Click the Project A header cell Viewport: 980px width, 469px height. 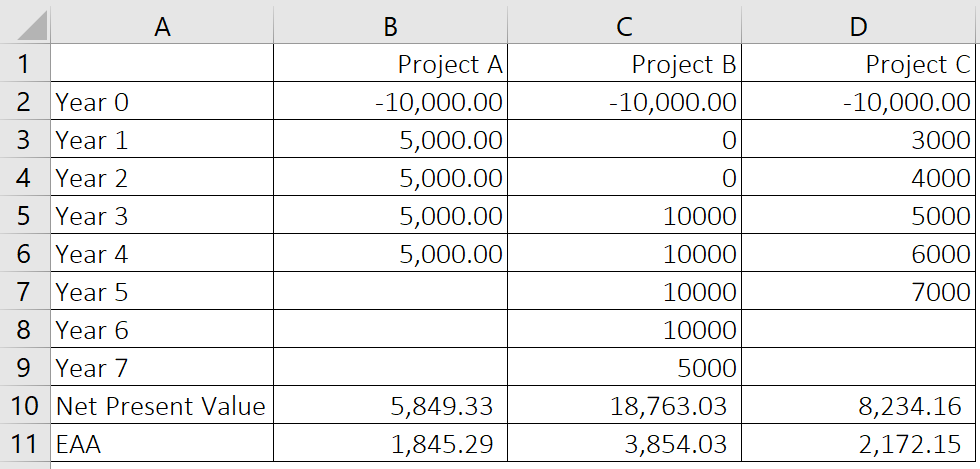(x=391, y=64)
